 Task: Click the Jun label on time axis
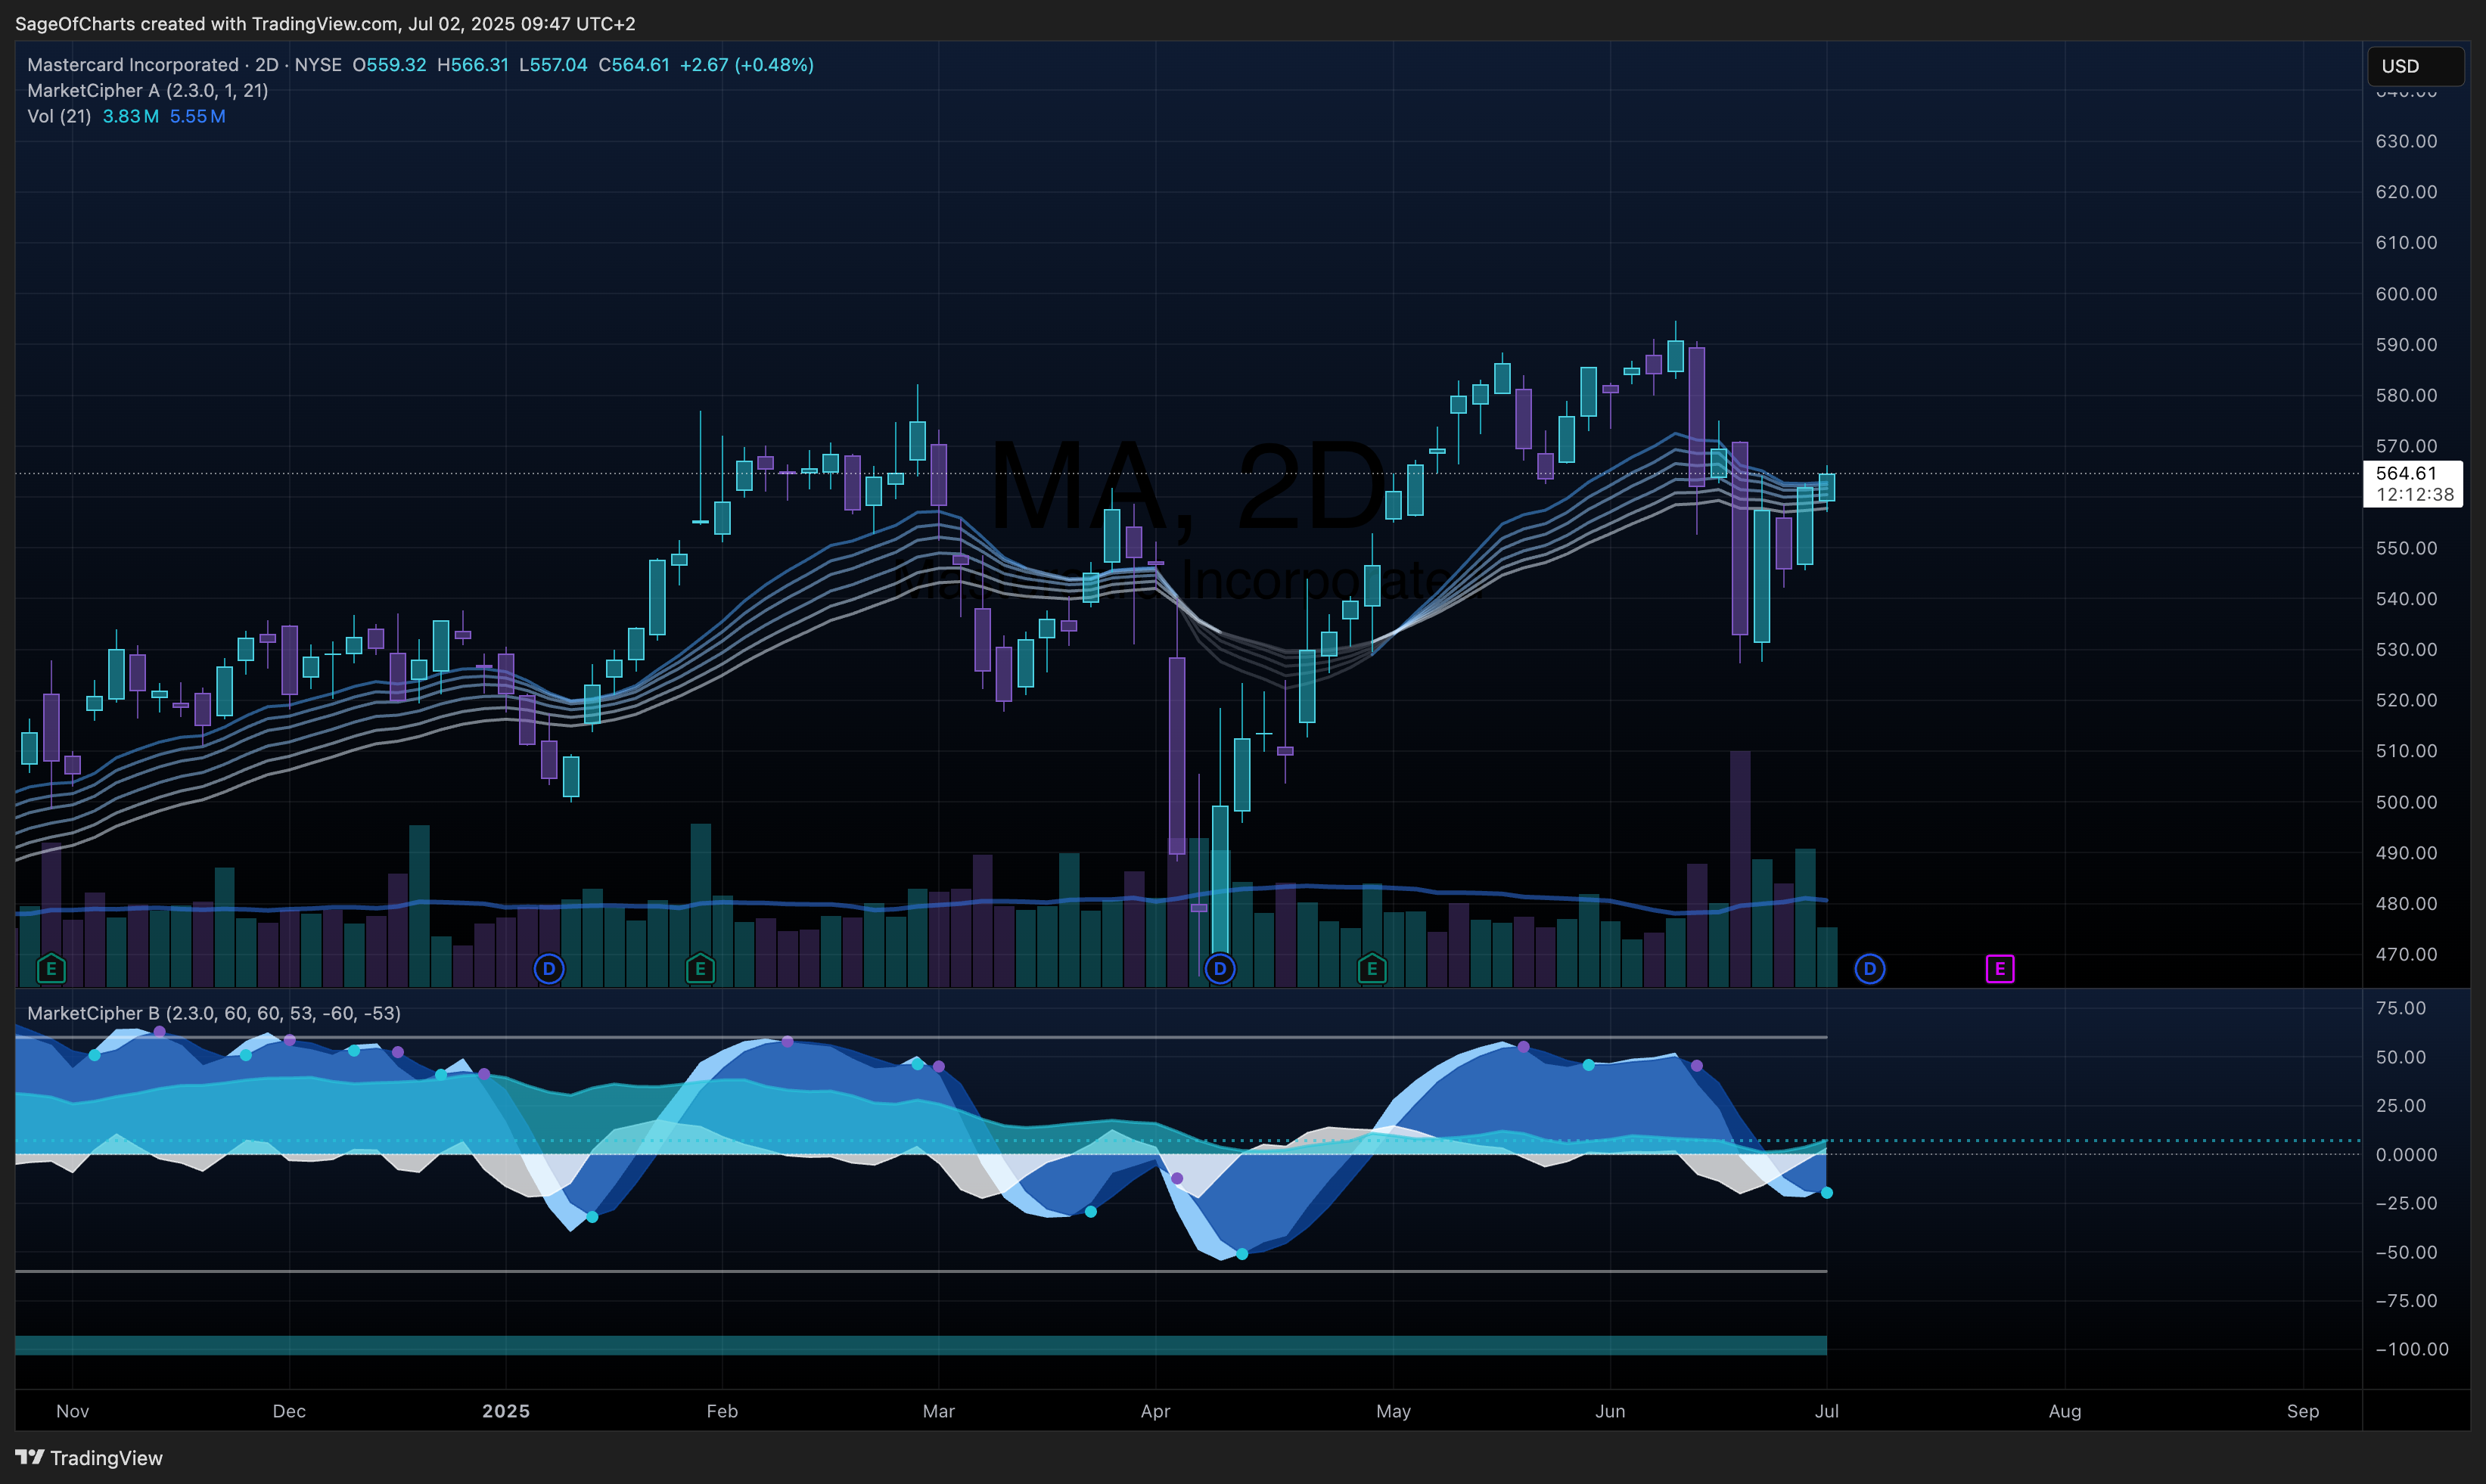[x=1610, y=1411]
